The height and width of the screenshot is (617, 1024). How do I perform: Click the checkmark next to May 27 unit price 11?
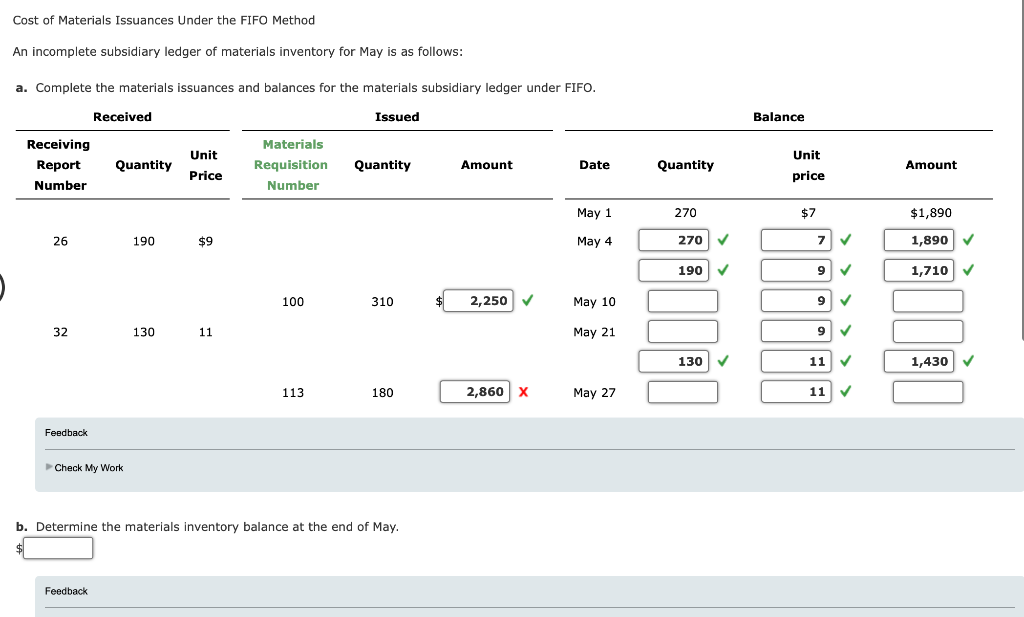[x=845, y=392]
